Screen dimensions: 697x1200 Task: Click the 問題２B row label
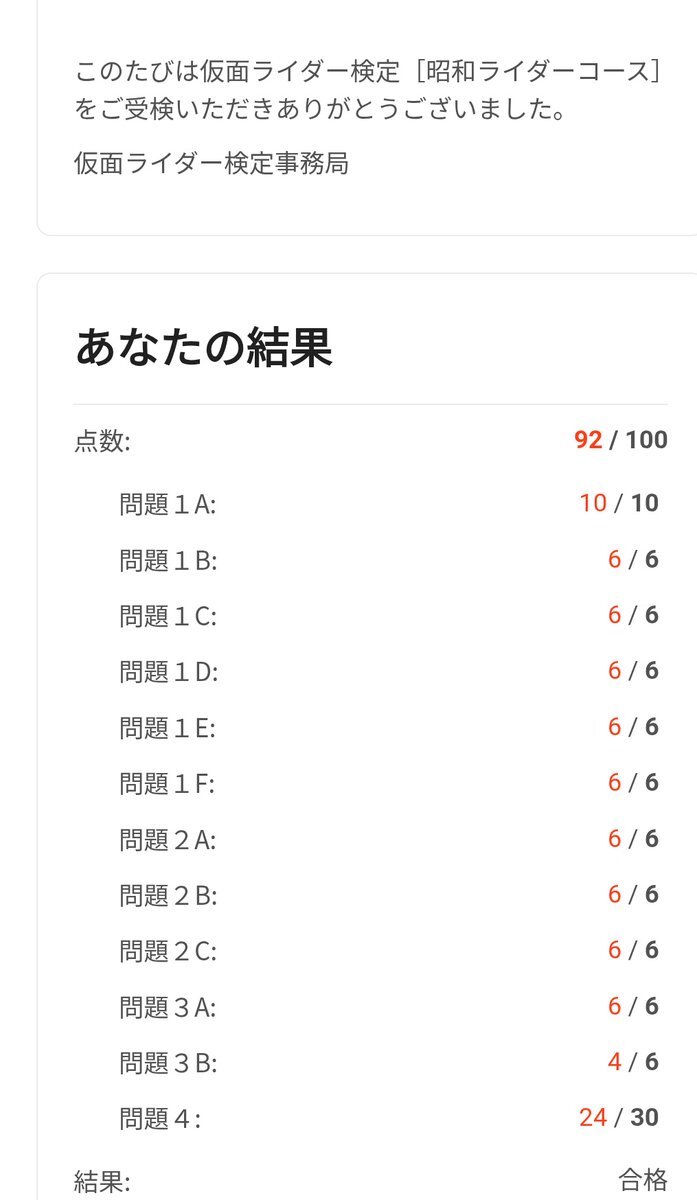[x=167, y=896]
